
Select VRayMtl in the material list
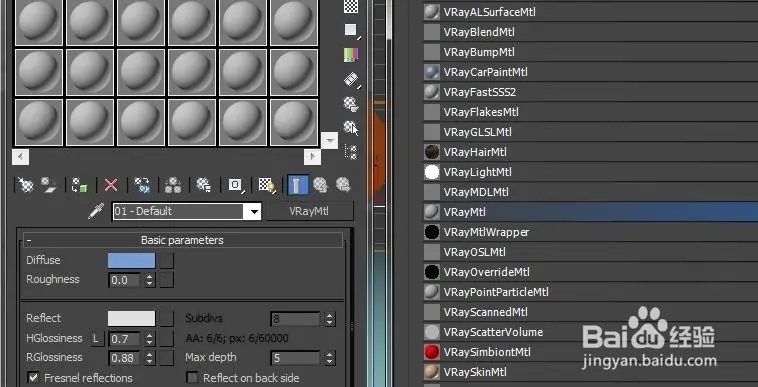click(591, 212)
